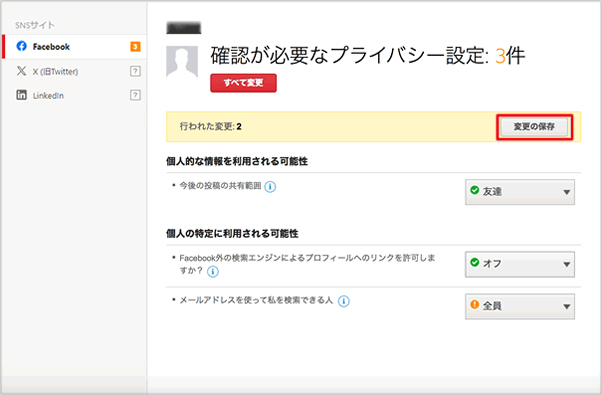Click the profile avatar placeholder image
Viewport: 602px width, 395px height.
(x=182, y=62)
